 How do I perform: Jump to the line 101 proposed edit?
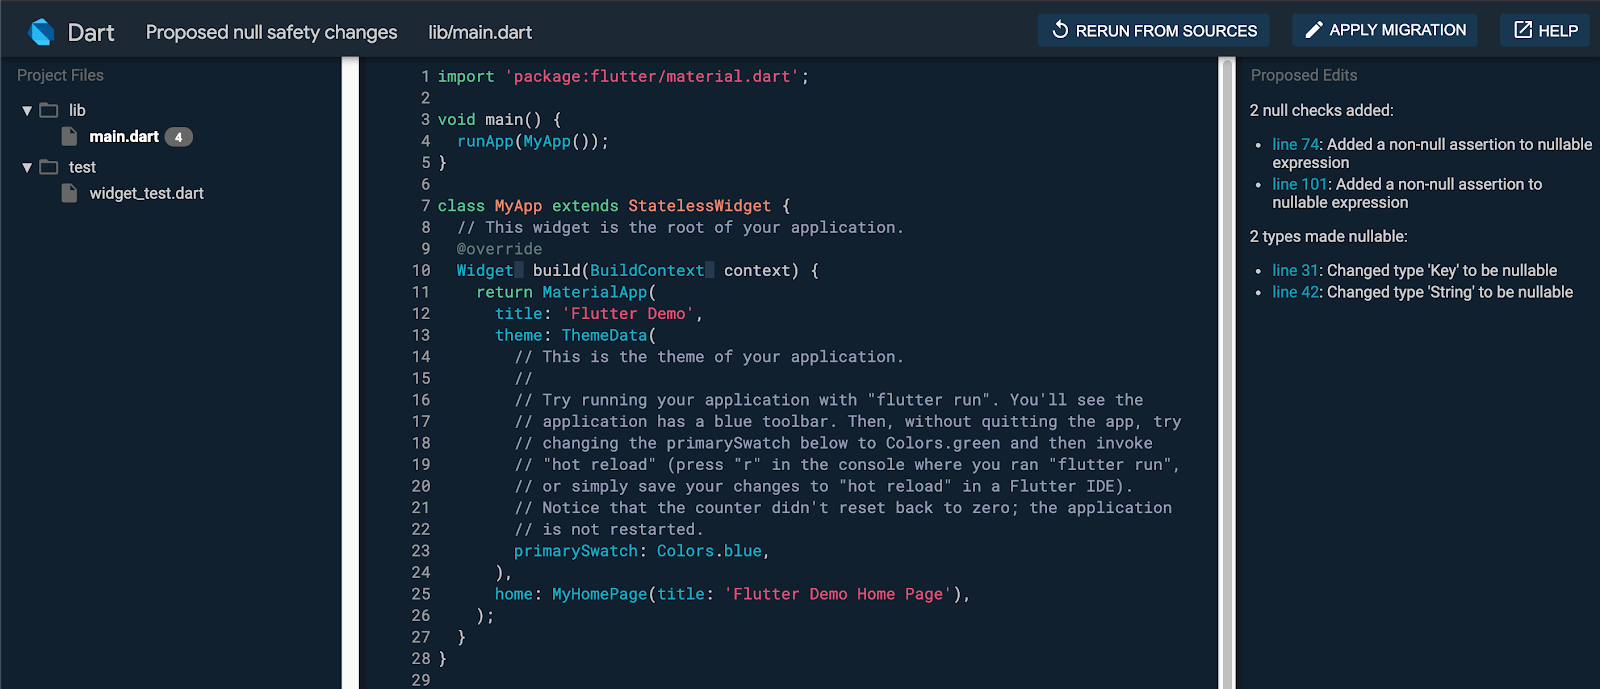pos(1299,185)
